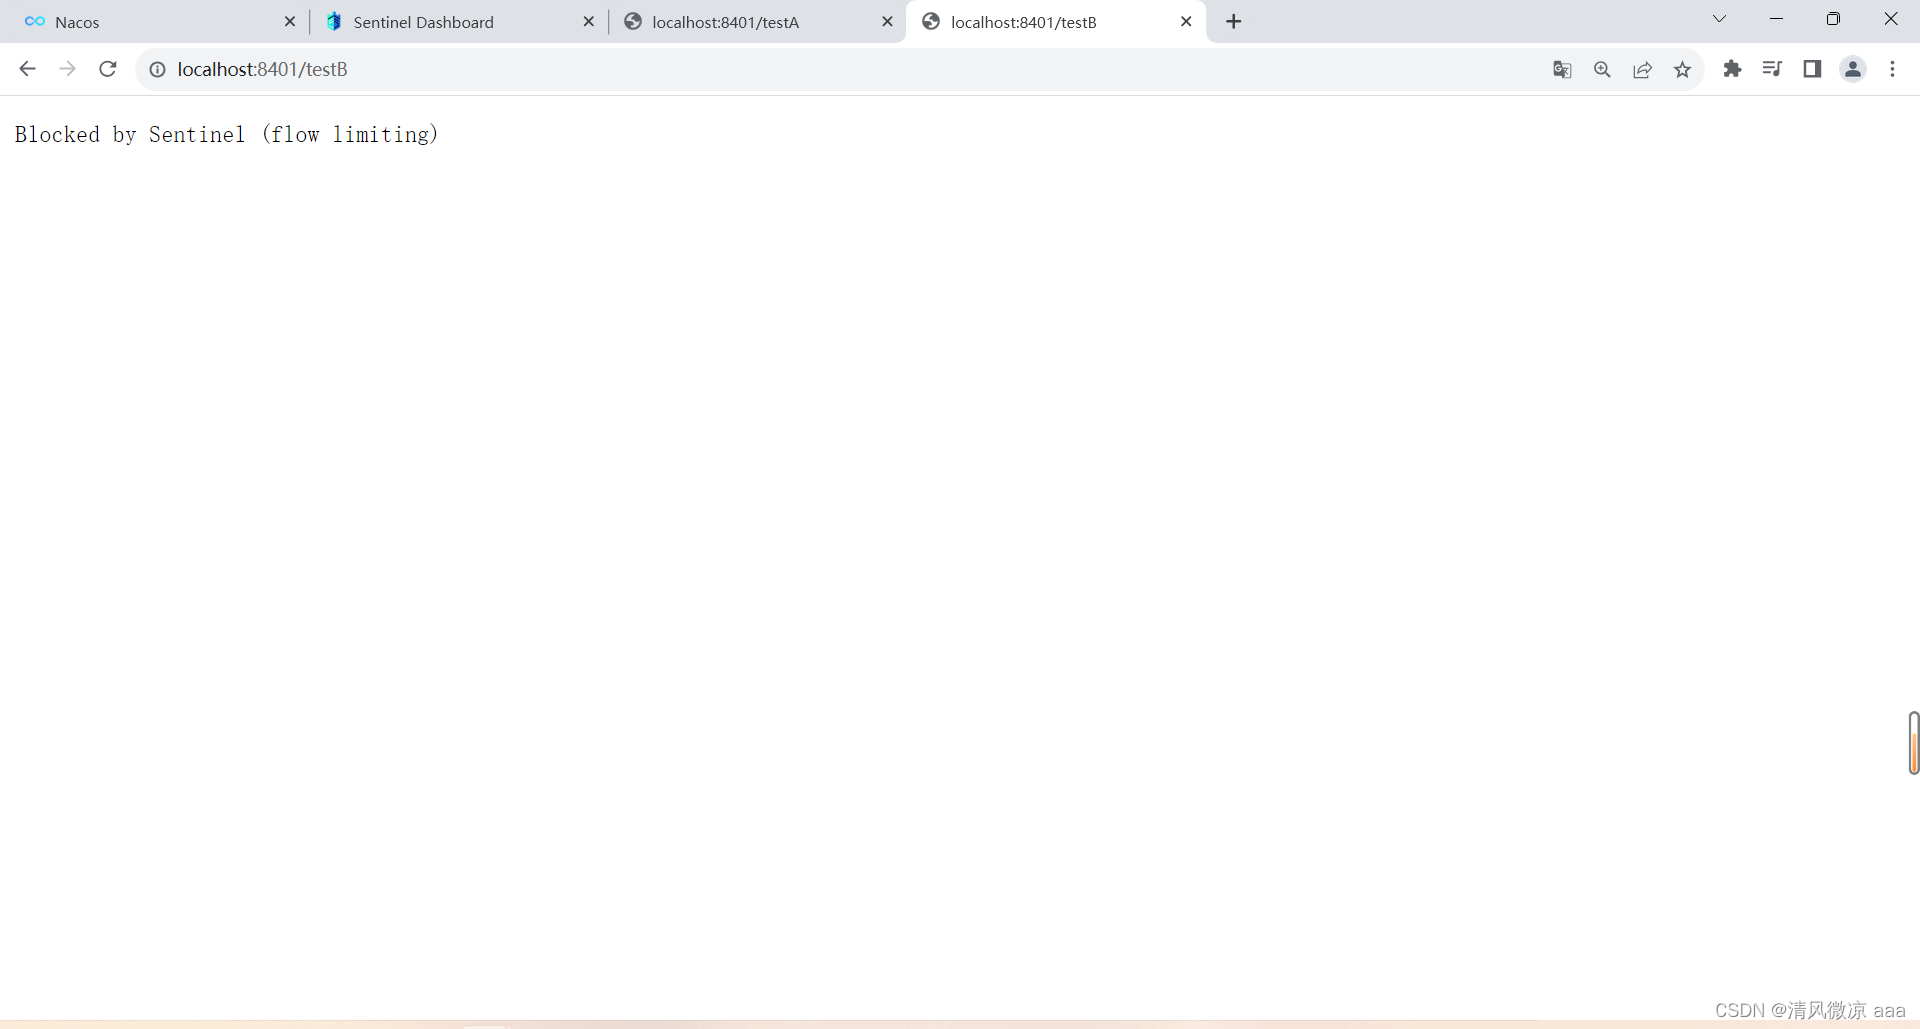Image resolution: width=1920 pixels, height=1029 pixels.
Task: Open the profile avatar menu
Action: coord(1853,69)
